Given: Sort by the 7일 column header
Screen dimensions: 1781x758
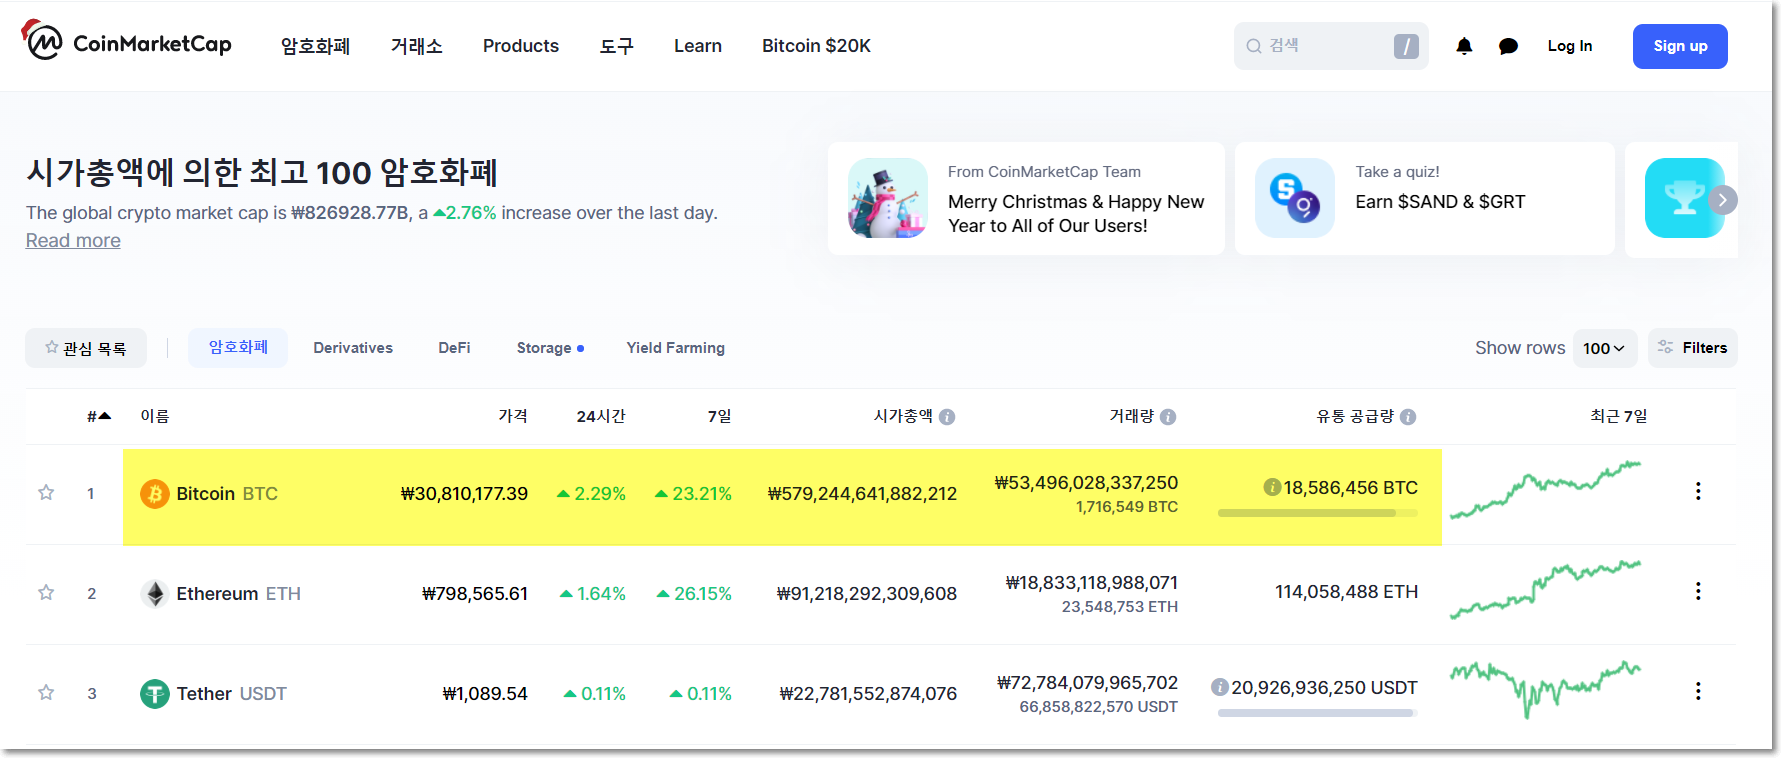Looking at the screenshot, I should point(720,416).
